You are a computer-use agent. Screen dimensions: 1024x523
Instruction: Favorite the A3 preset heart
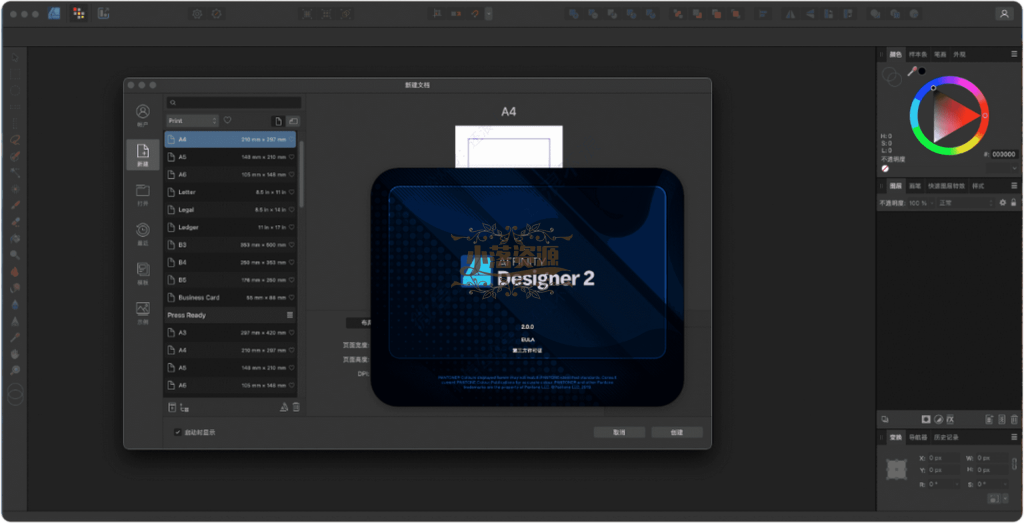(291, 333)
